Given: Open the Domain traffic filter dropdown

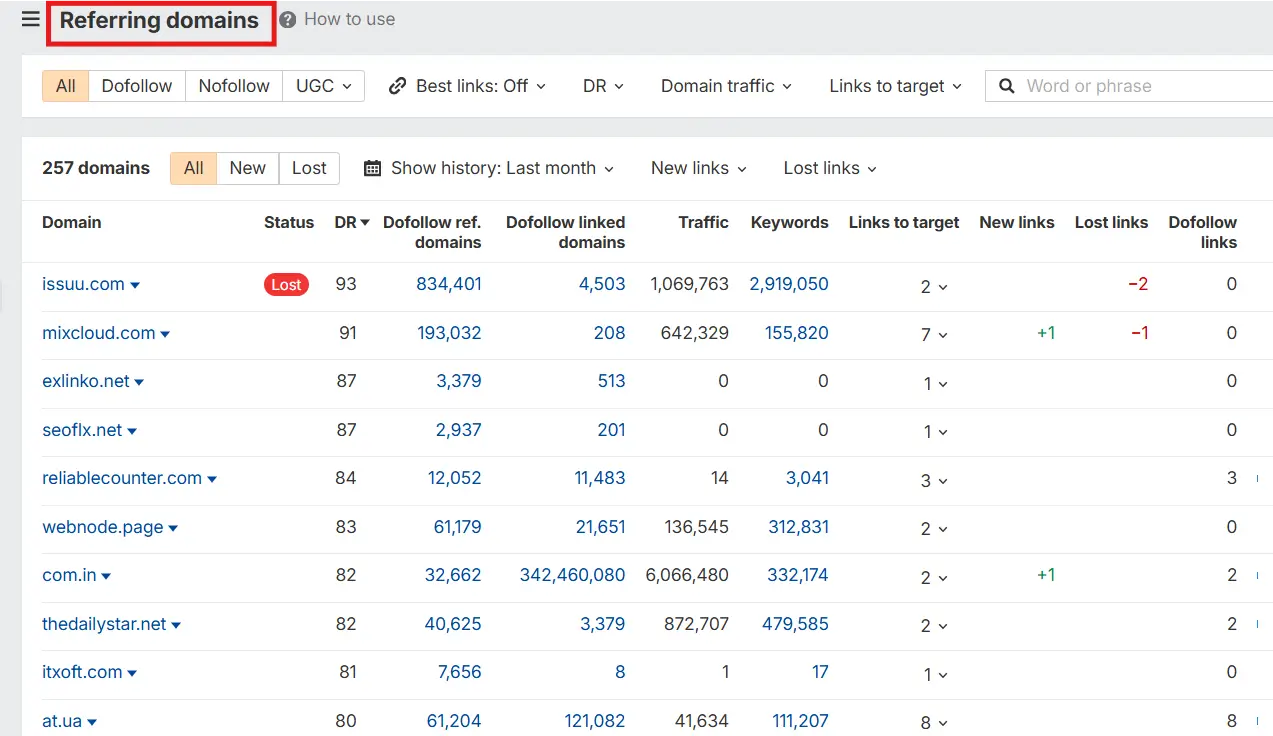Looking at the screenshot, I should pyautogui.click(x=726, y=86).
